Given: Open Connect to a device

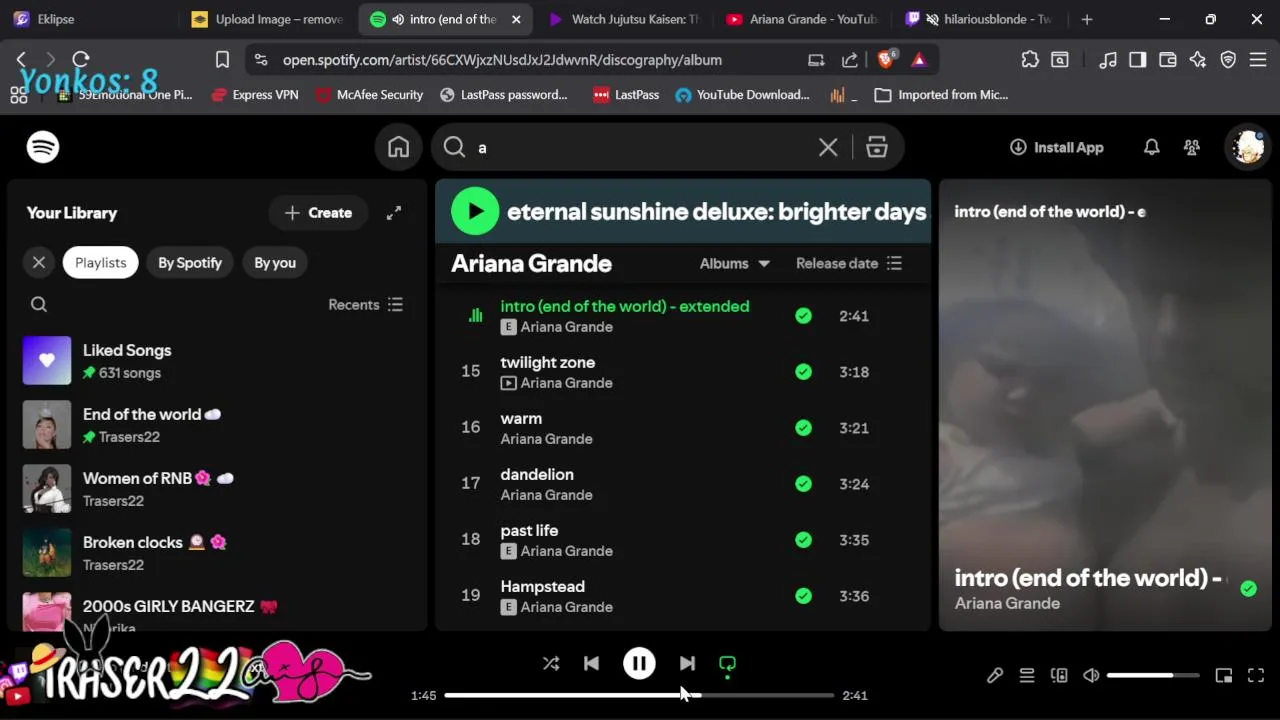Looking at the screenshot, I should [x=1059, y=676].
